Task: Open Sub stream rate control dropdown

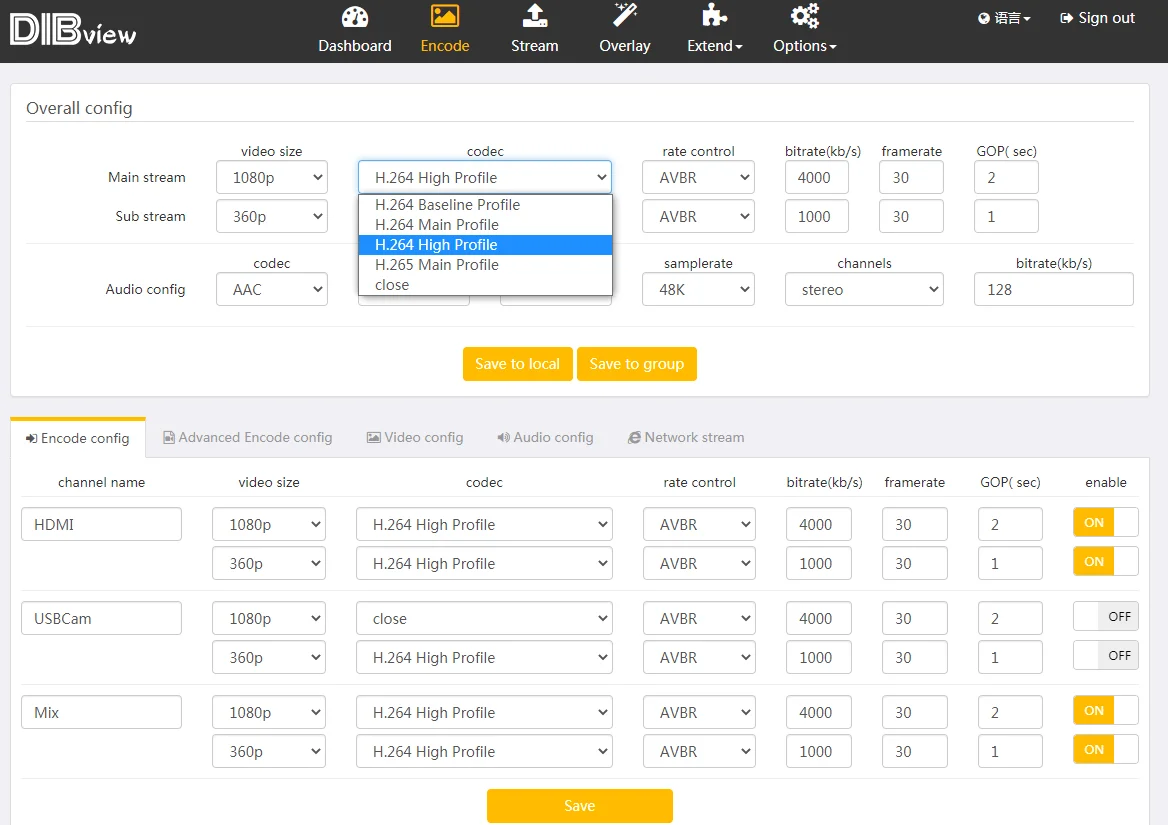Action: click(698, 217)
